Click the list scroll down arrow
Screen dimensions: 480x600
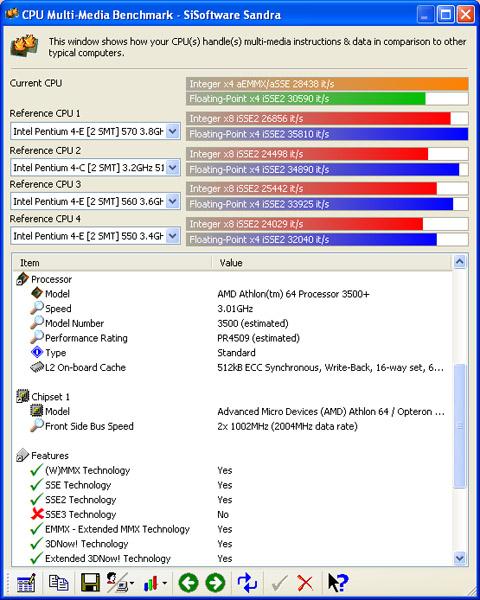(x=459, y=558)
